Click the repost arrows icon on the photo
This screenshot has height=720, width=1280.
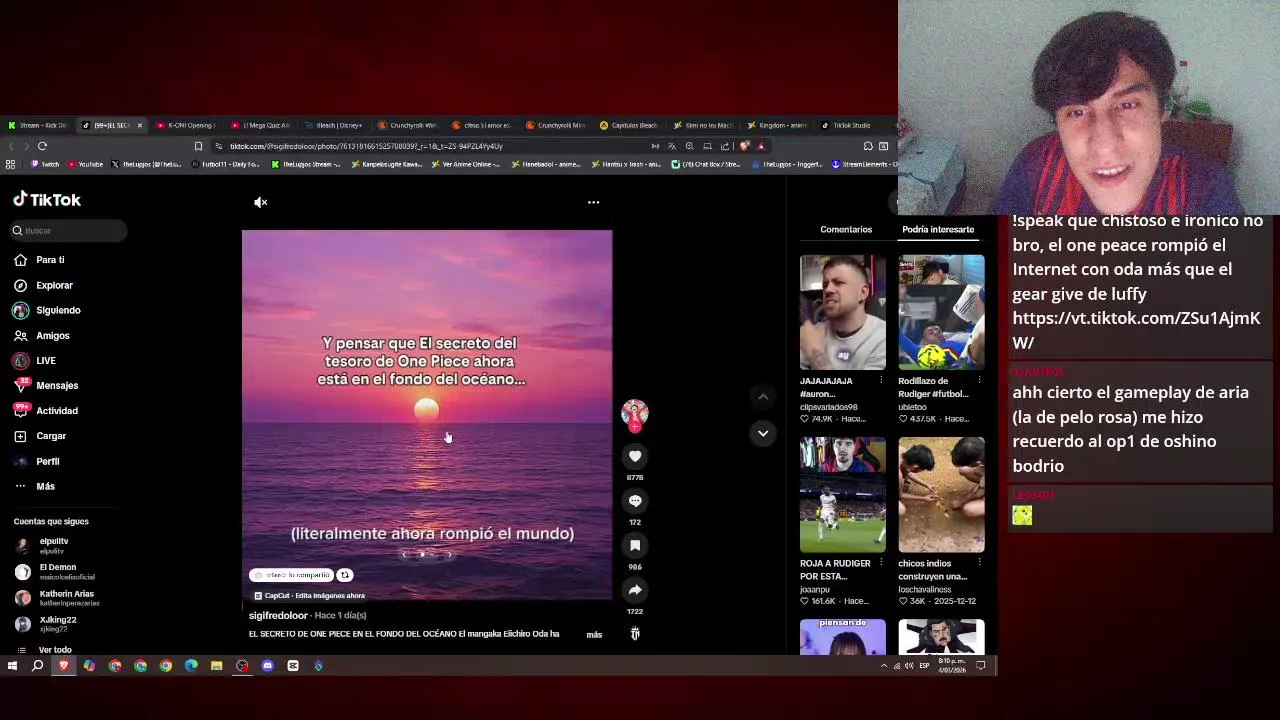[345, 575]
